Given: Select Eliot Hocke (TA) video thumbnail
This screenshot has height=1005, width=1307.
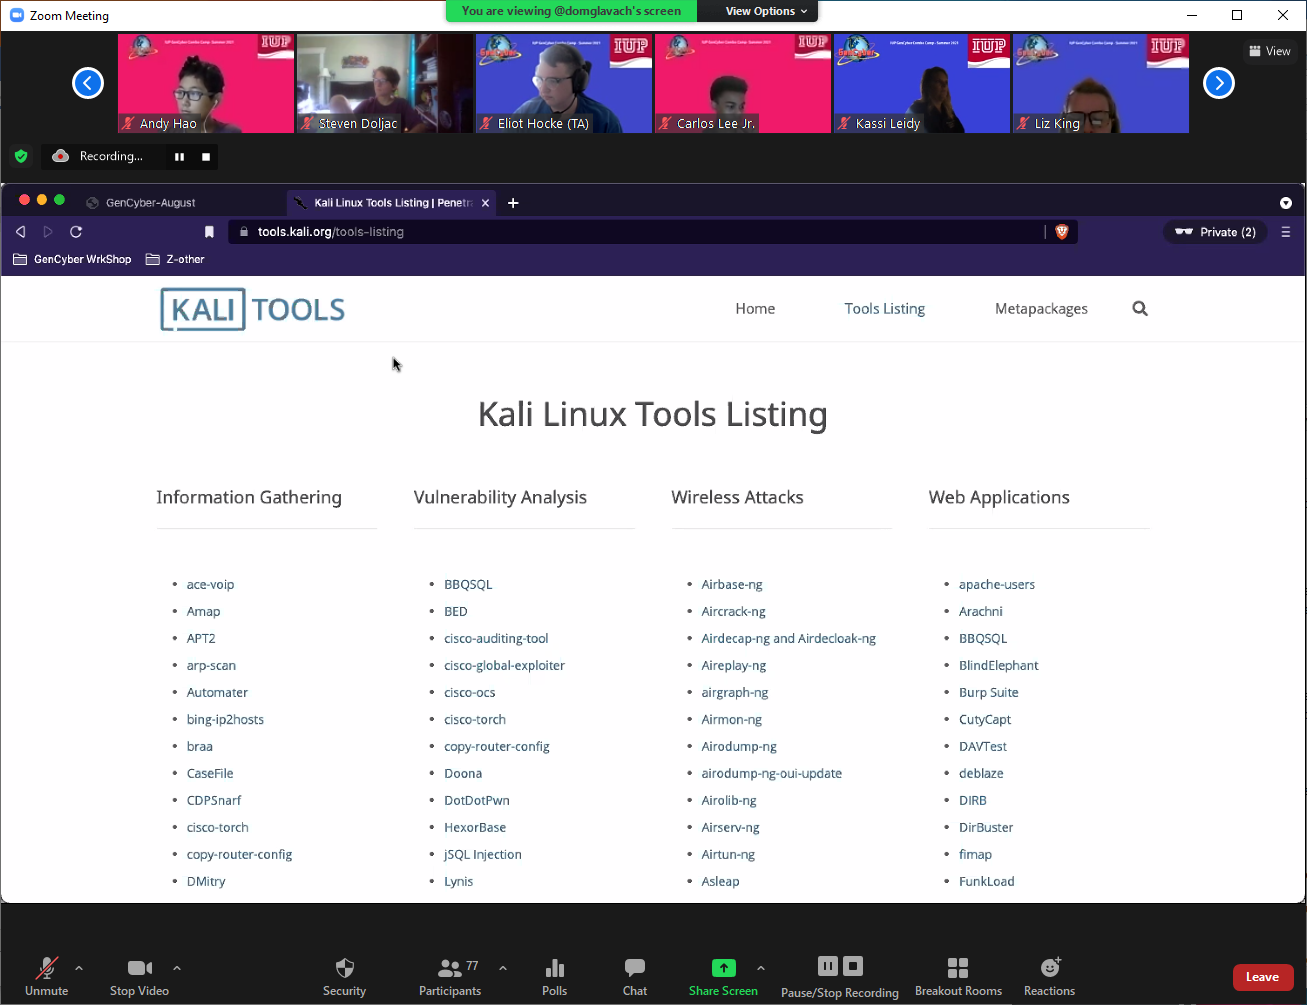Looking at the screenshot, I should pos(564,83).
